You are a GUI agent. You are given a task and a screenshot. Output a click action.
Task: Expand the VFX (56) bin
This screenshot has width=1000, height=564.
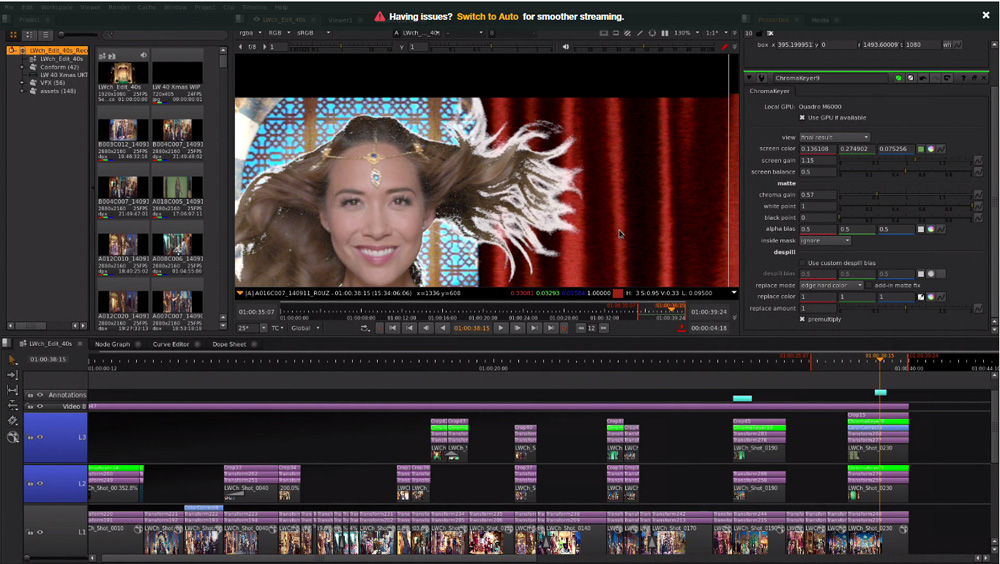pos(22,83)
